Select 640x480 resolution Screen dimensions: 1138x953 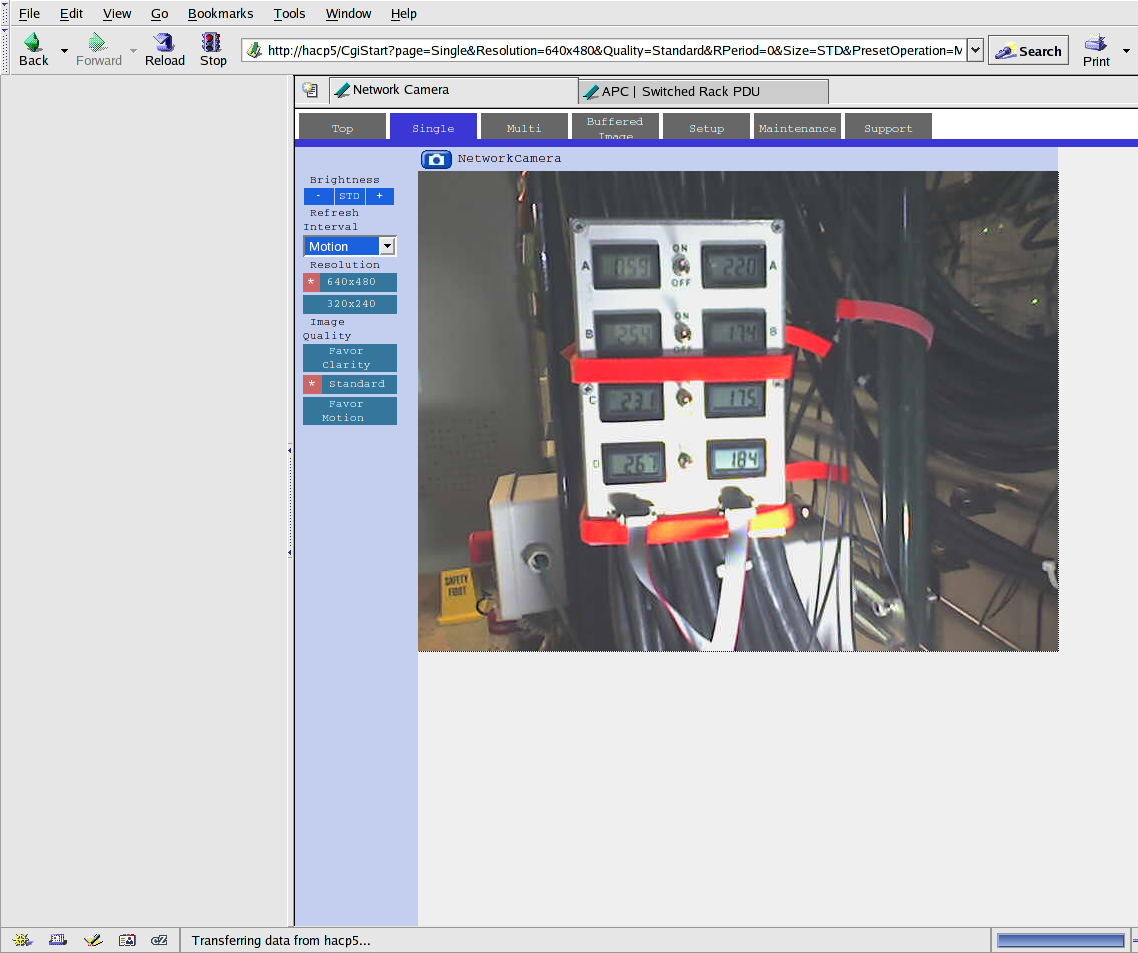click(350, 282)
